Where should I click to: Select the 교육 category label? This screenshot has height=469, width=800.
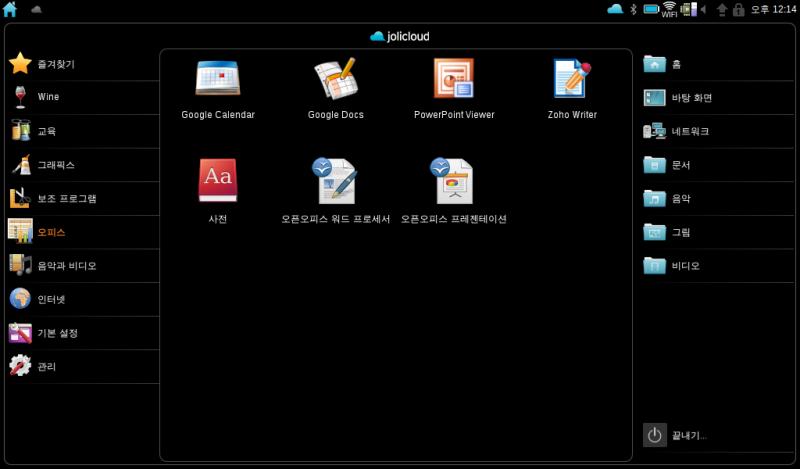click(x=46, y=131)
